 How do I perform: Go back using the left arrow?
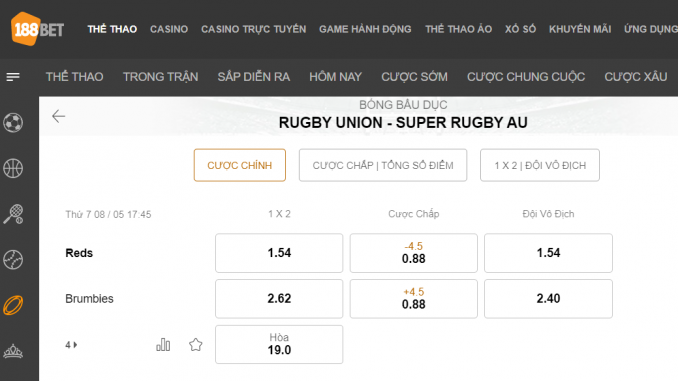[x=58, y=116]
